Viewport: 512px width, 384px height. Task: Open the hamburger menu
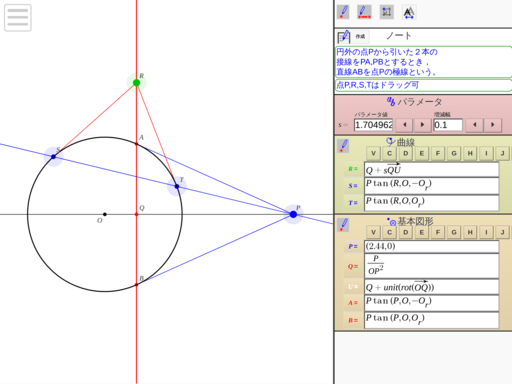[18, 18]
